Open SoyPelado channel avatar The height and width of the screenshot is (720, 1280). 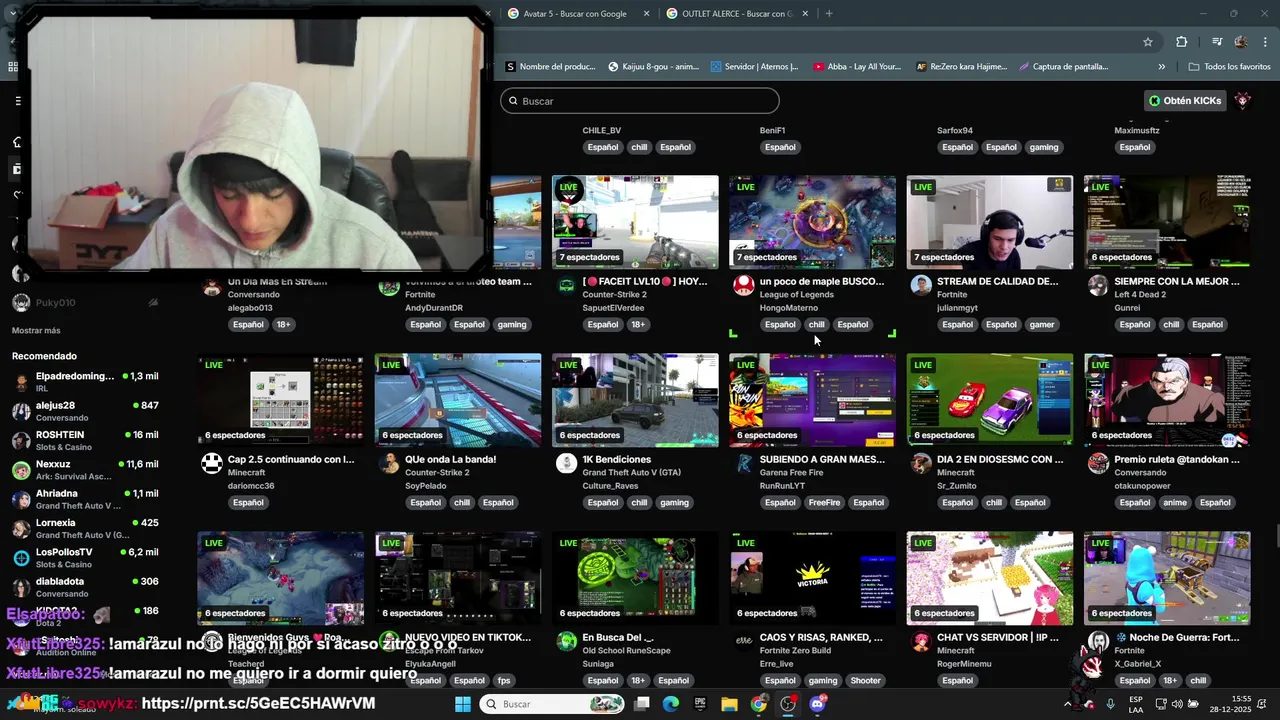tap(389, 463)
